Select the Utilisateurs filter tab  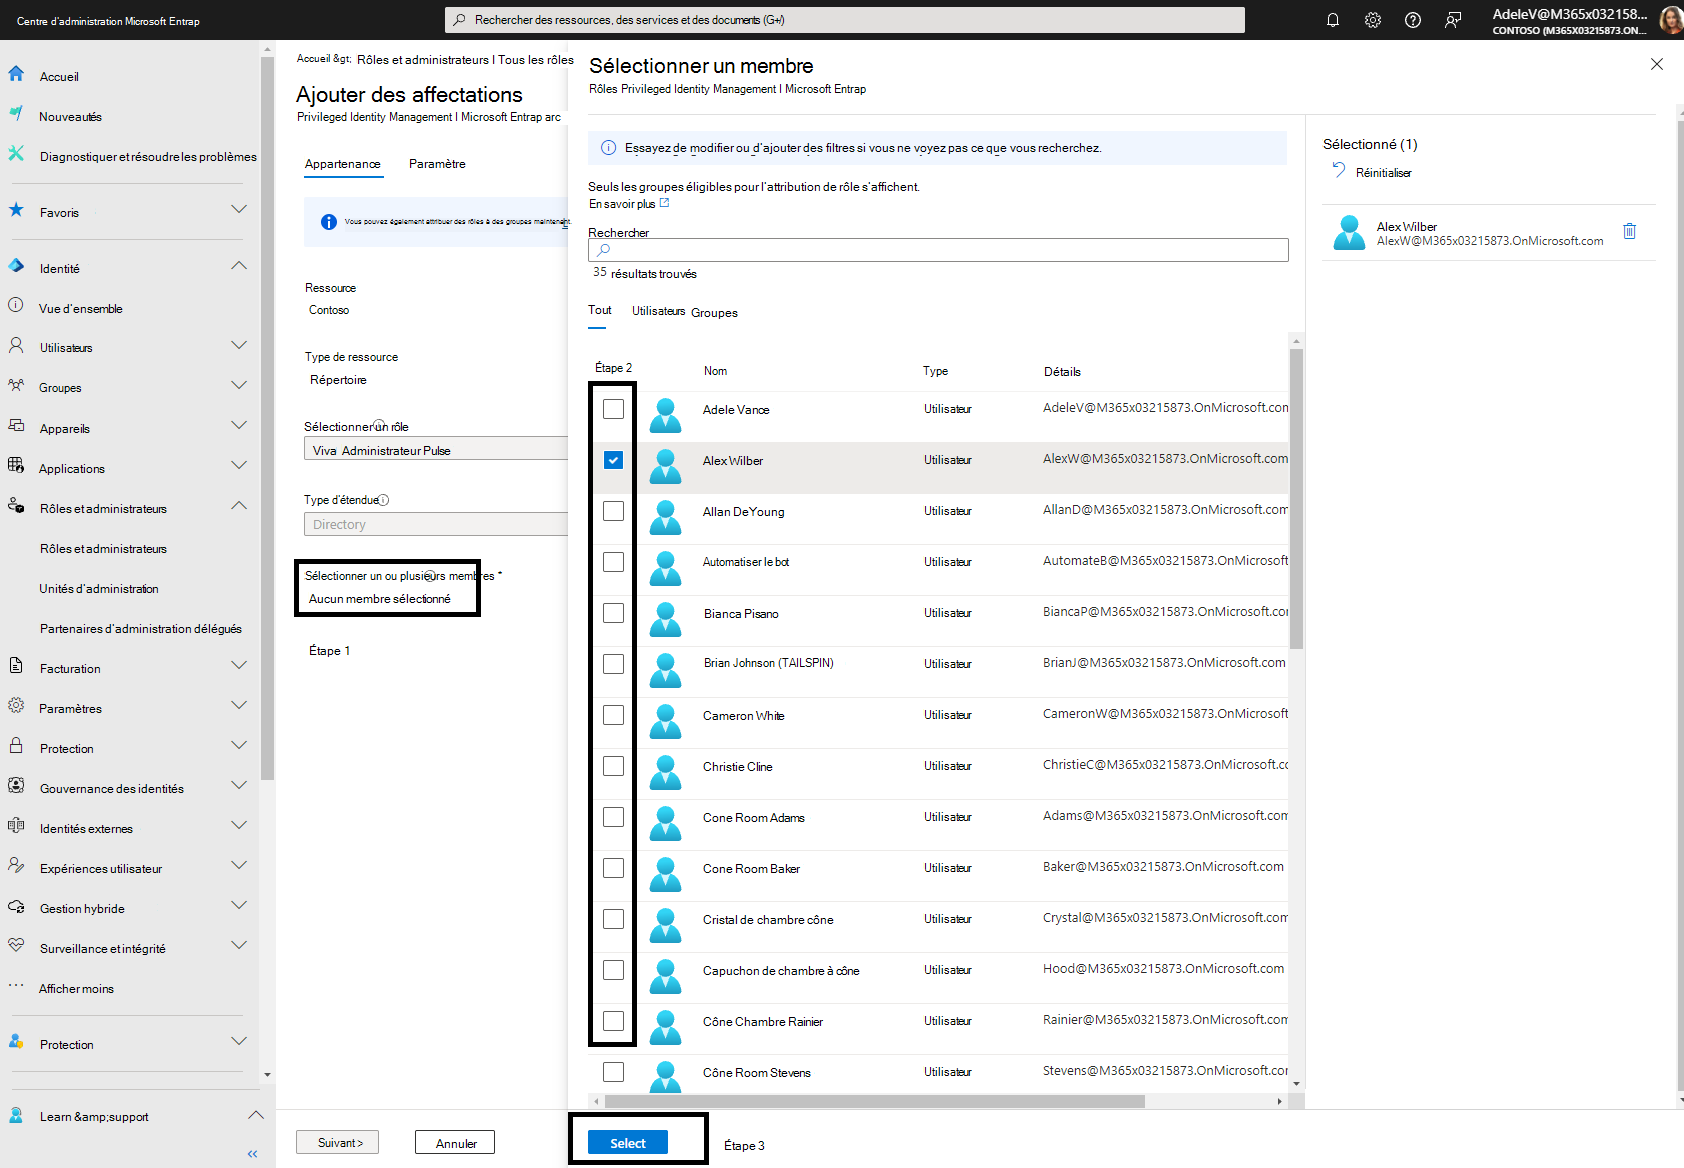tap(659, 311)
